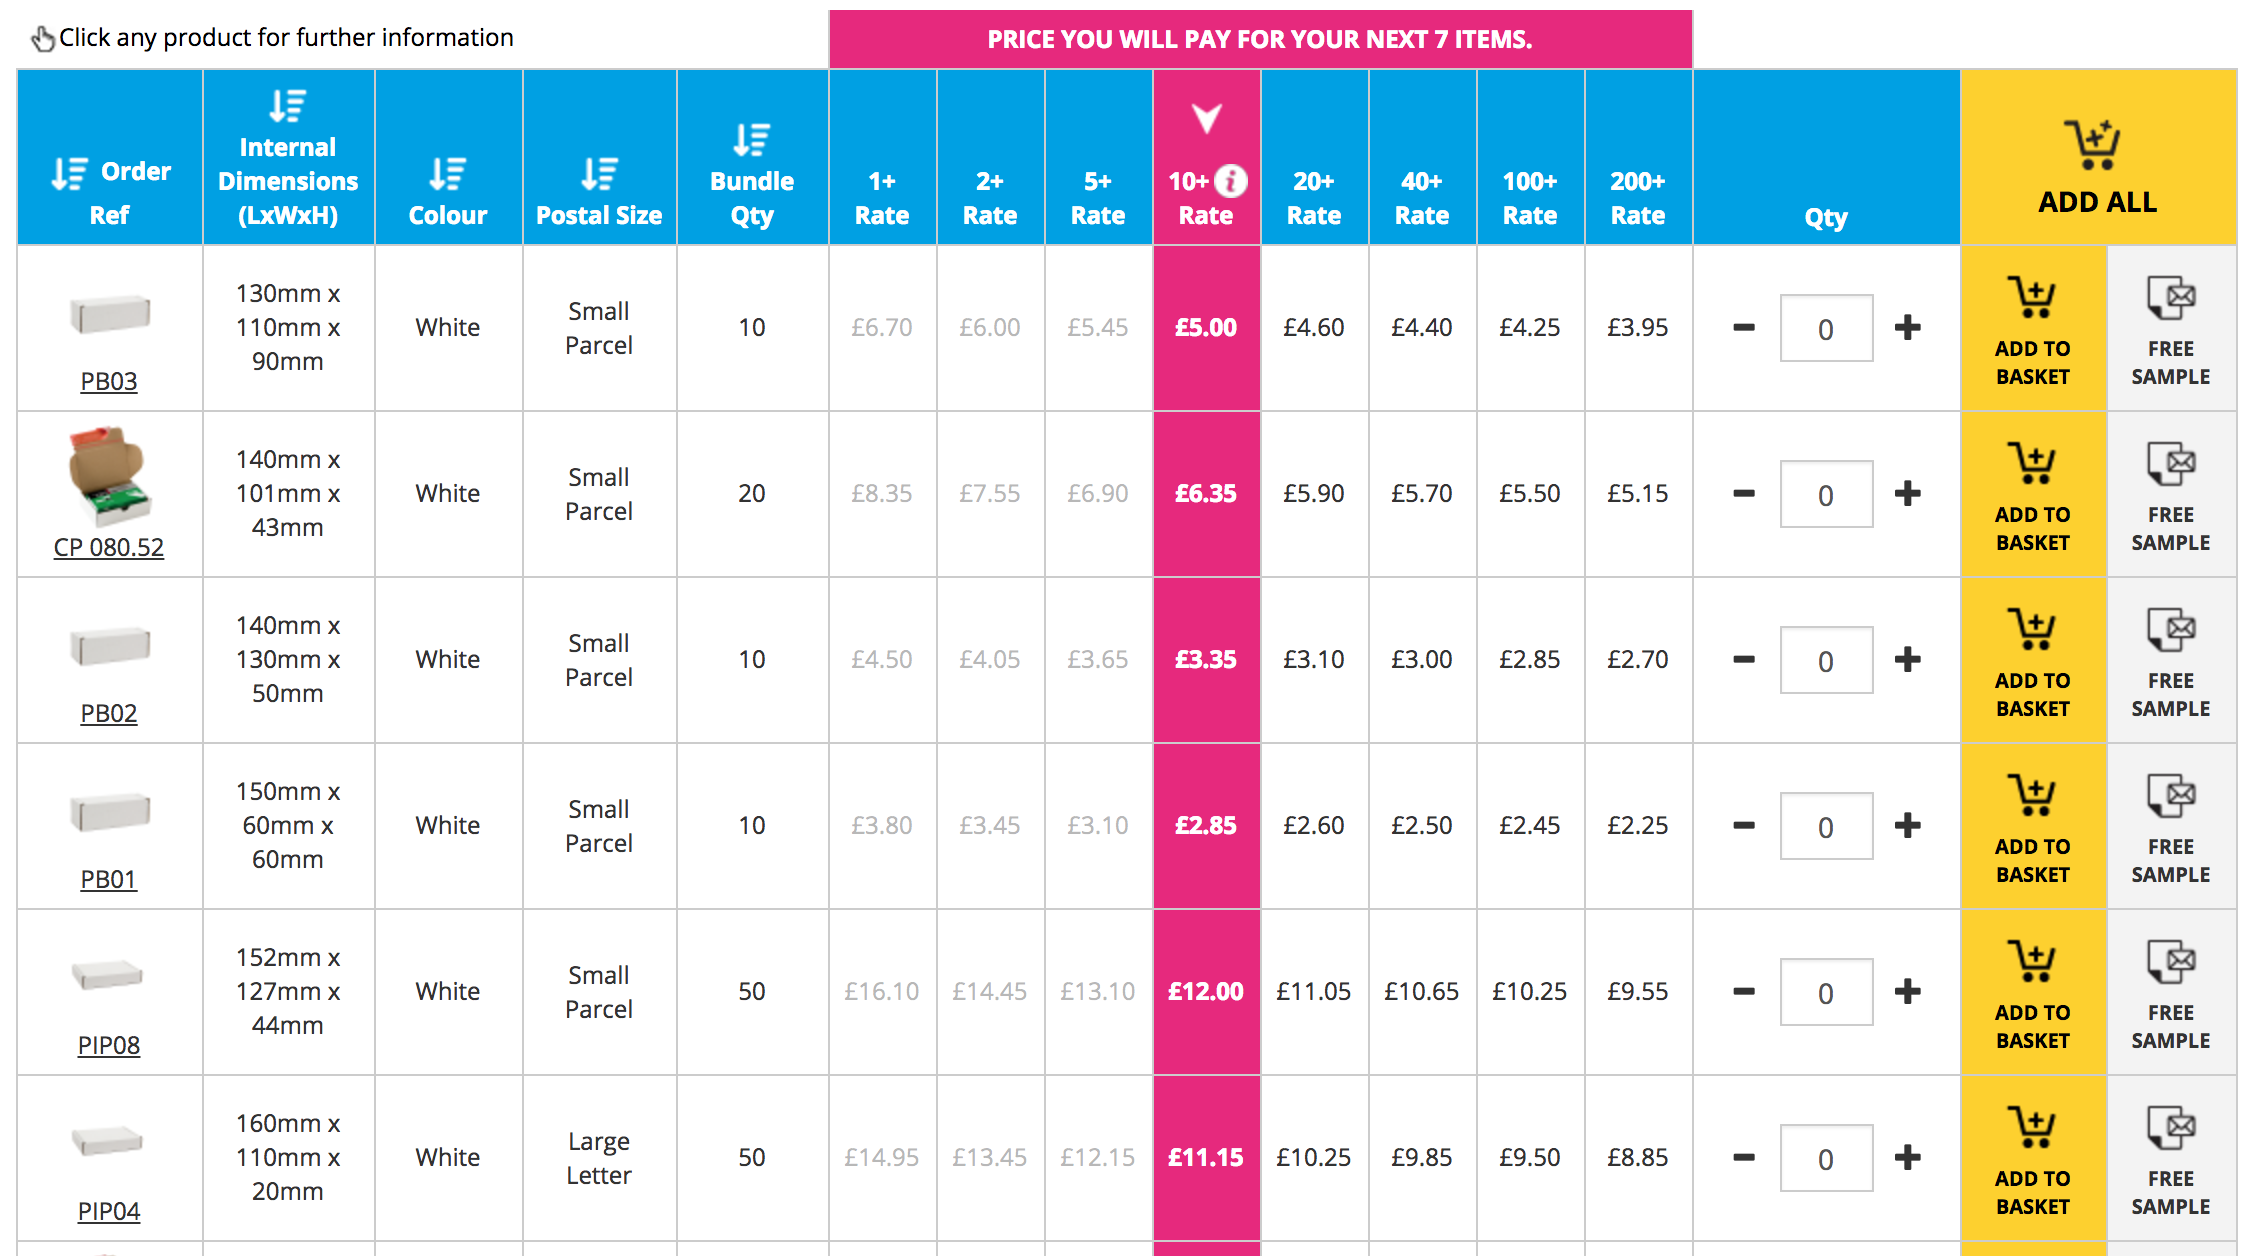
Task: Click the CP 080.52 product thumbnail
Action: click(x=109, y=476)
